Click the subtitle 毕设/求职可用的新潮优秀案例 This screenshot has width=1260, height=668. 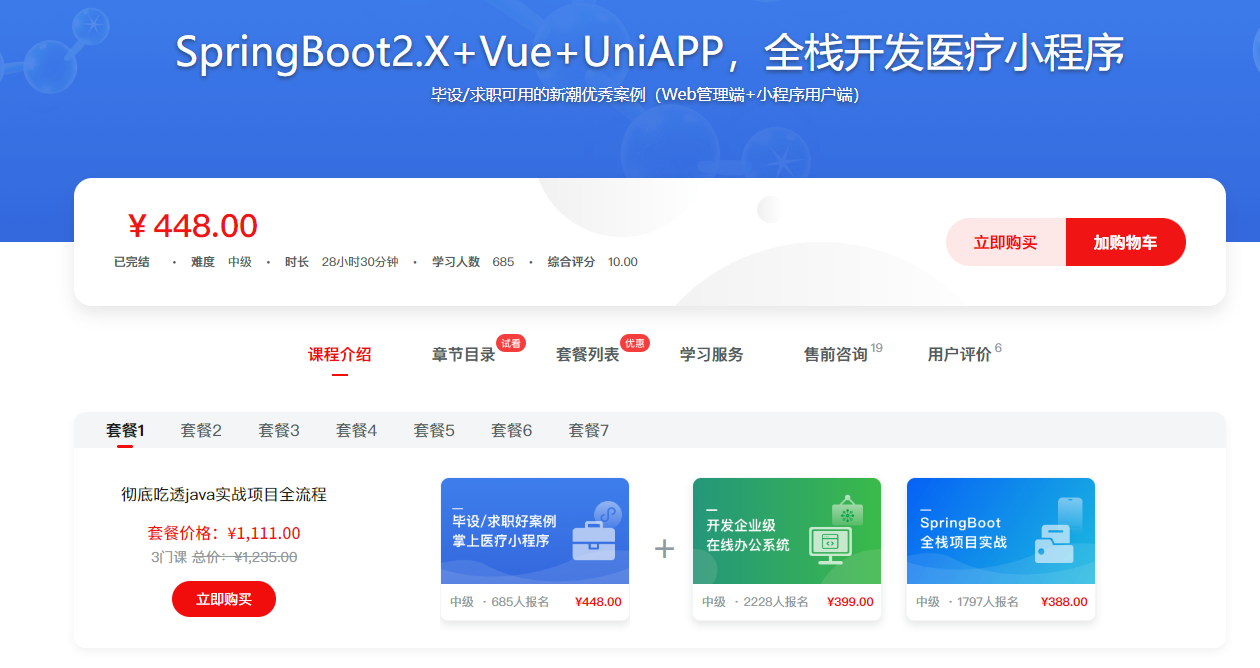point(645,96)
